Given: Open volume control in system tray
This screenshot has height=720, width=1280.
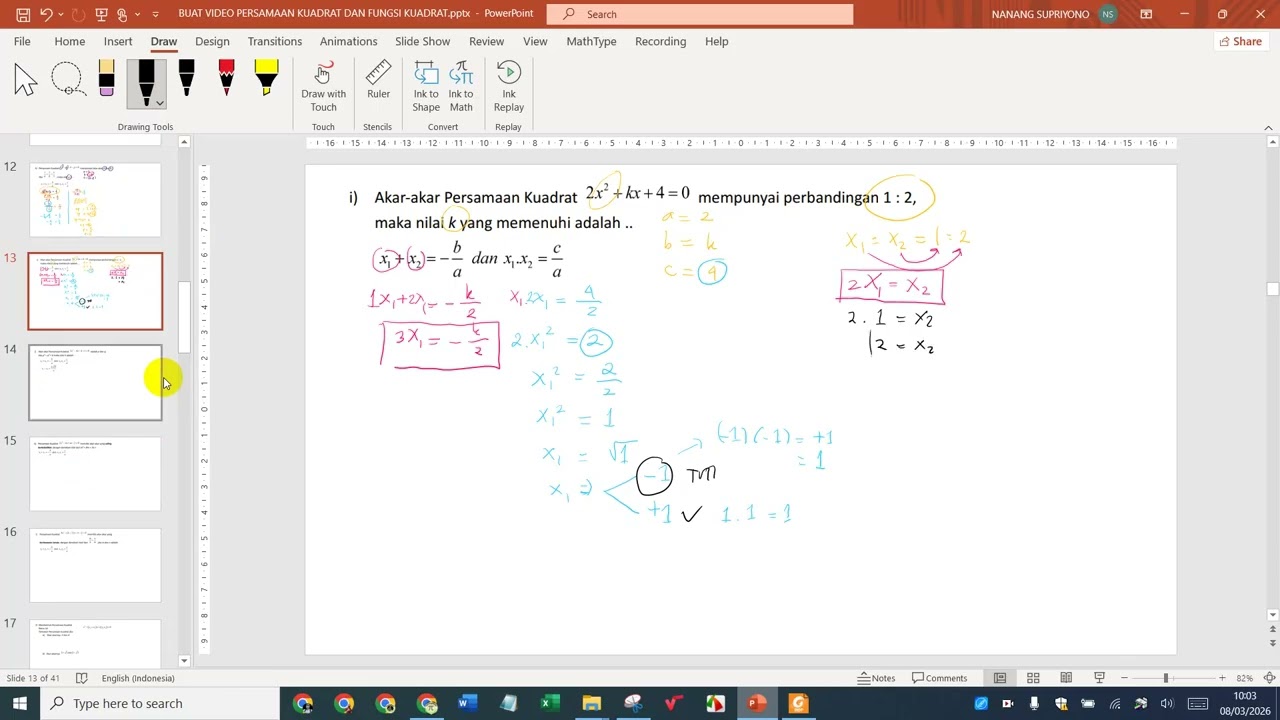Looking at the screenshot, I should (x=1168, y=703).
